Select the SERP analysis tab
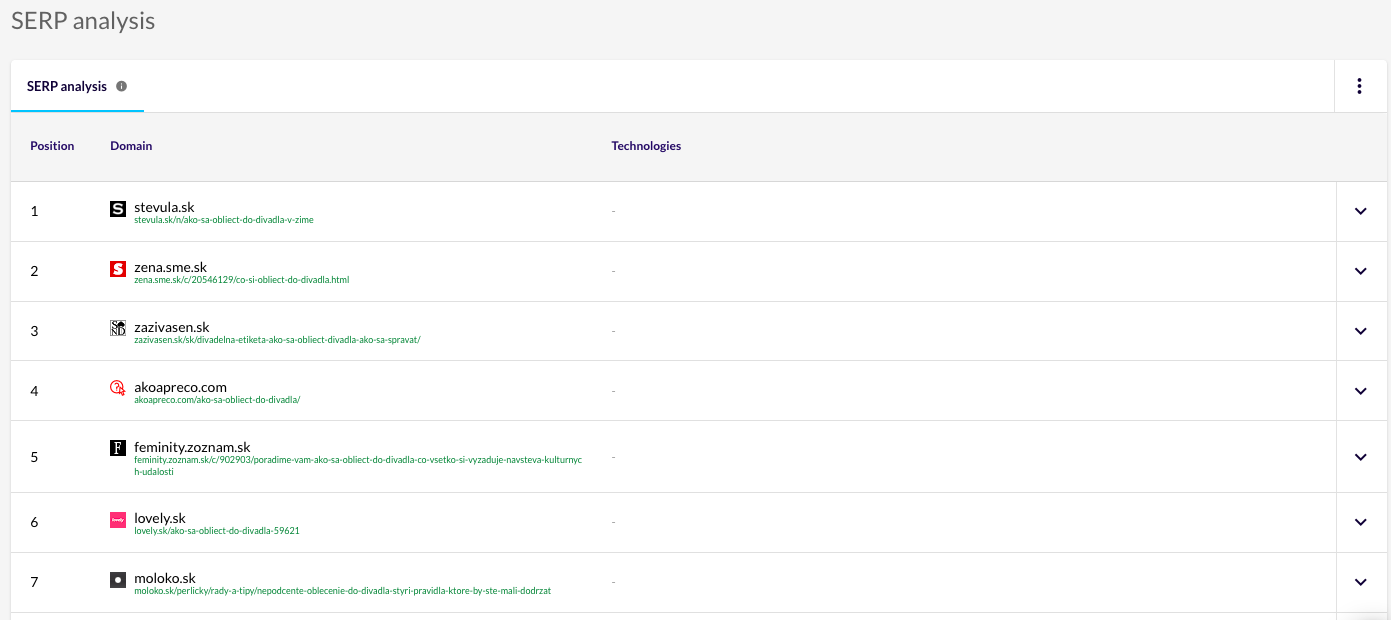The height and width of the screenshot is (620, 1391). pyautogui.click(x=77, y=86)
